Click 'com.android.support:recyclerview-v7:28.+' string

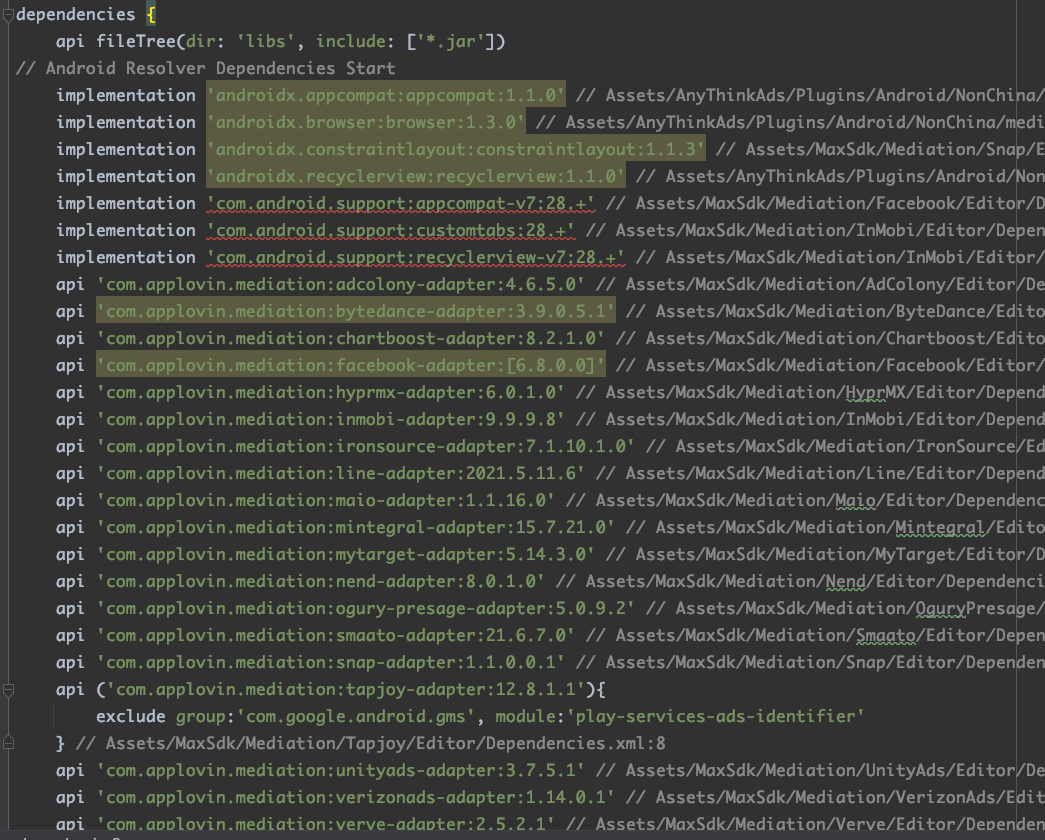pyautogui.click(x=416, y=257)
